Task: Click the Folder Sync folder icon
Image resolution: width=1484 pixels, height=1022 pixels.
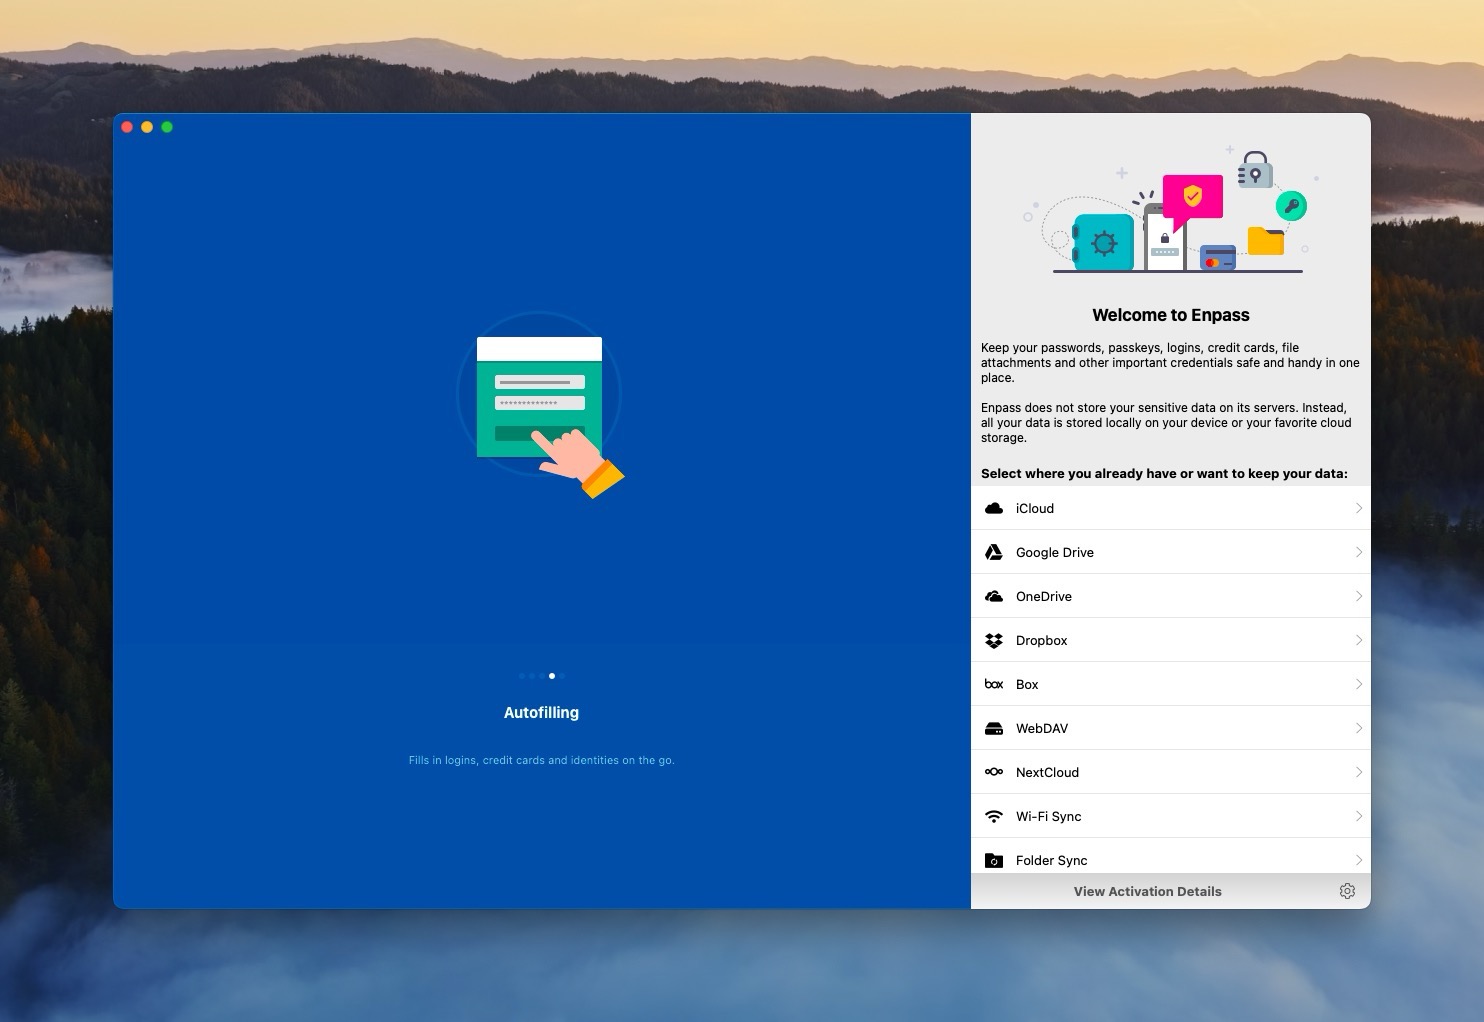Action: click(994, 860)
